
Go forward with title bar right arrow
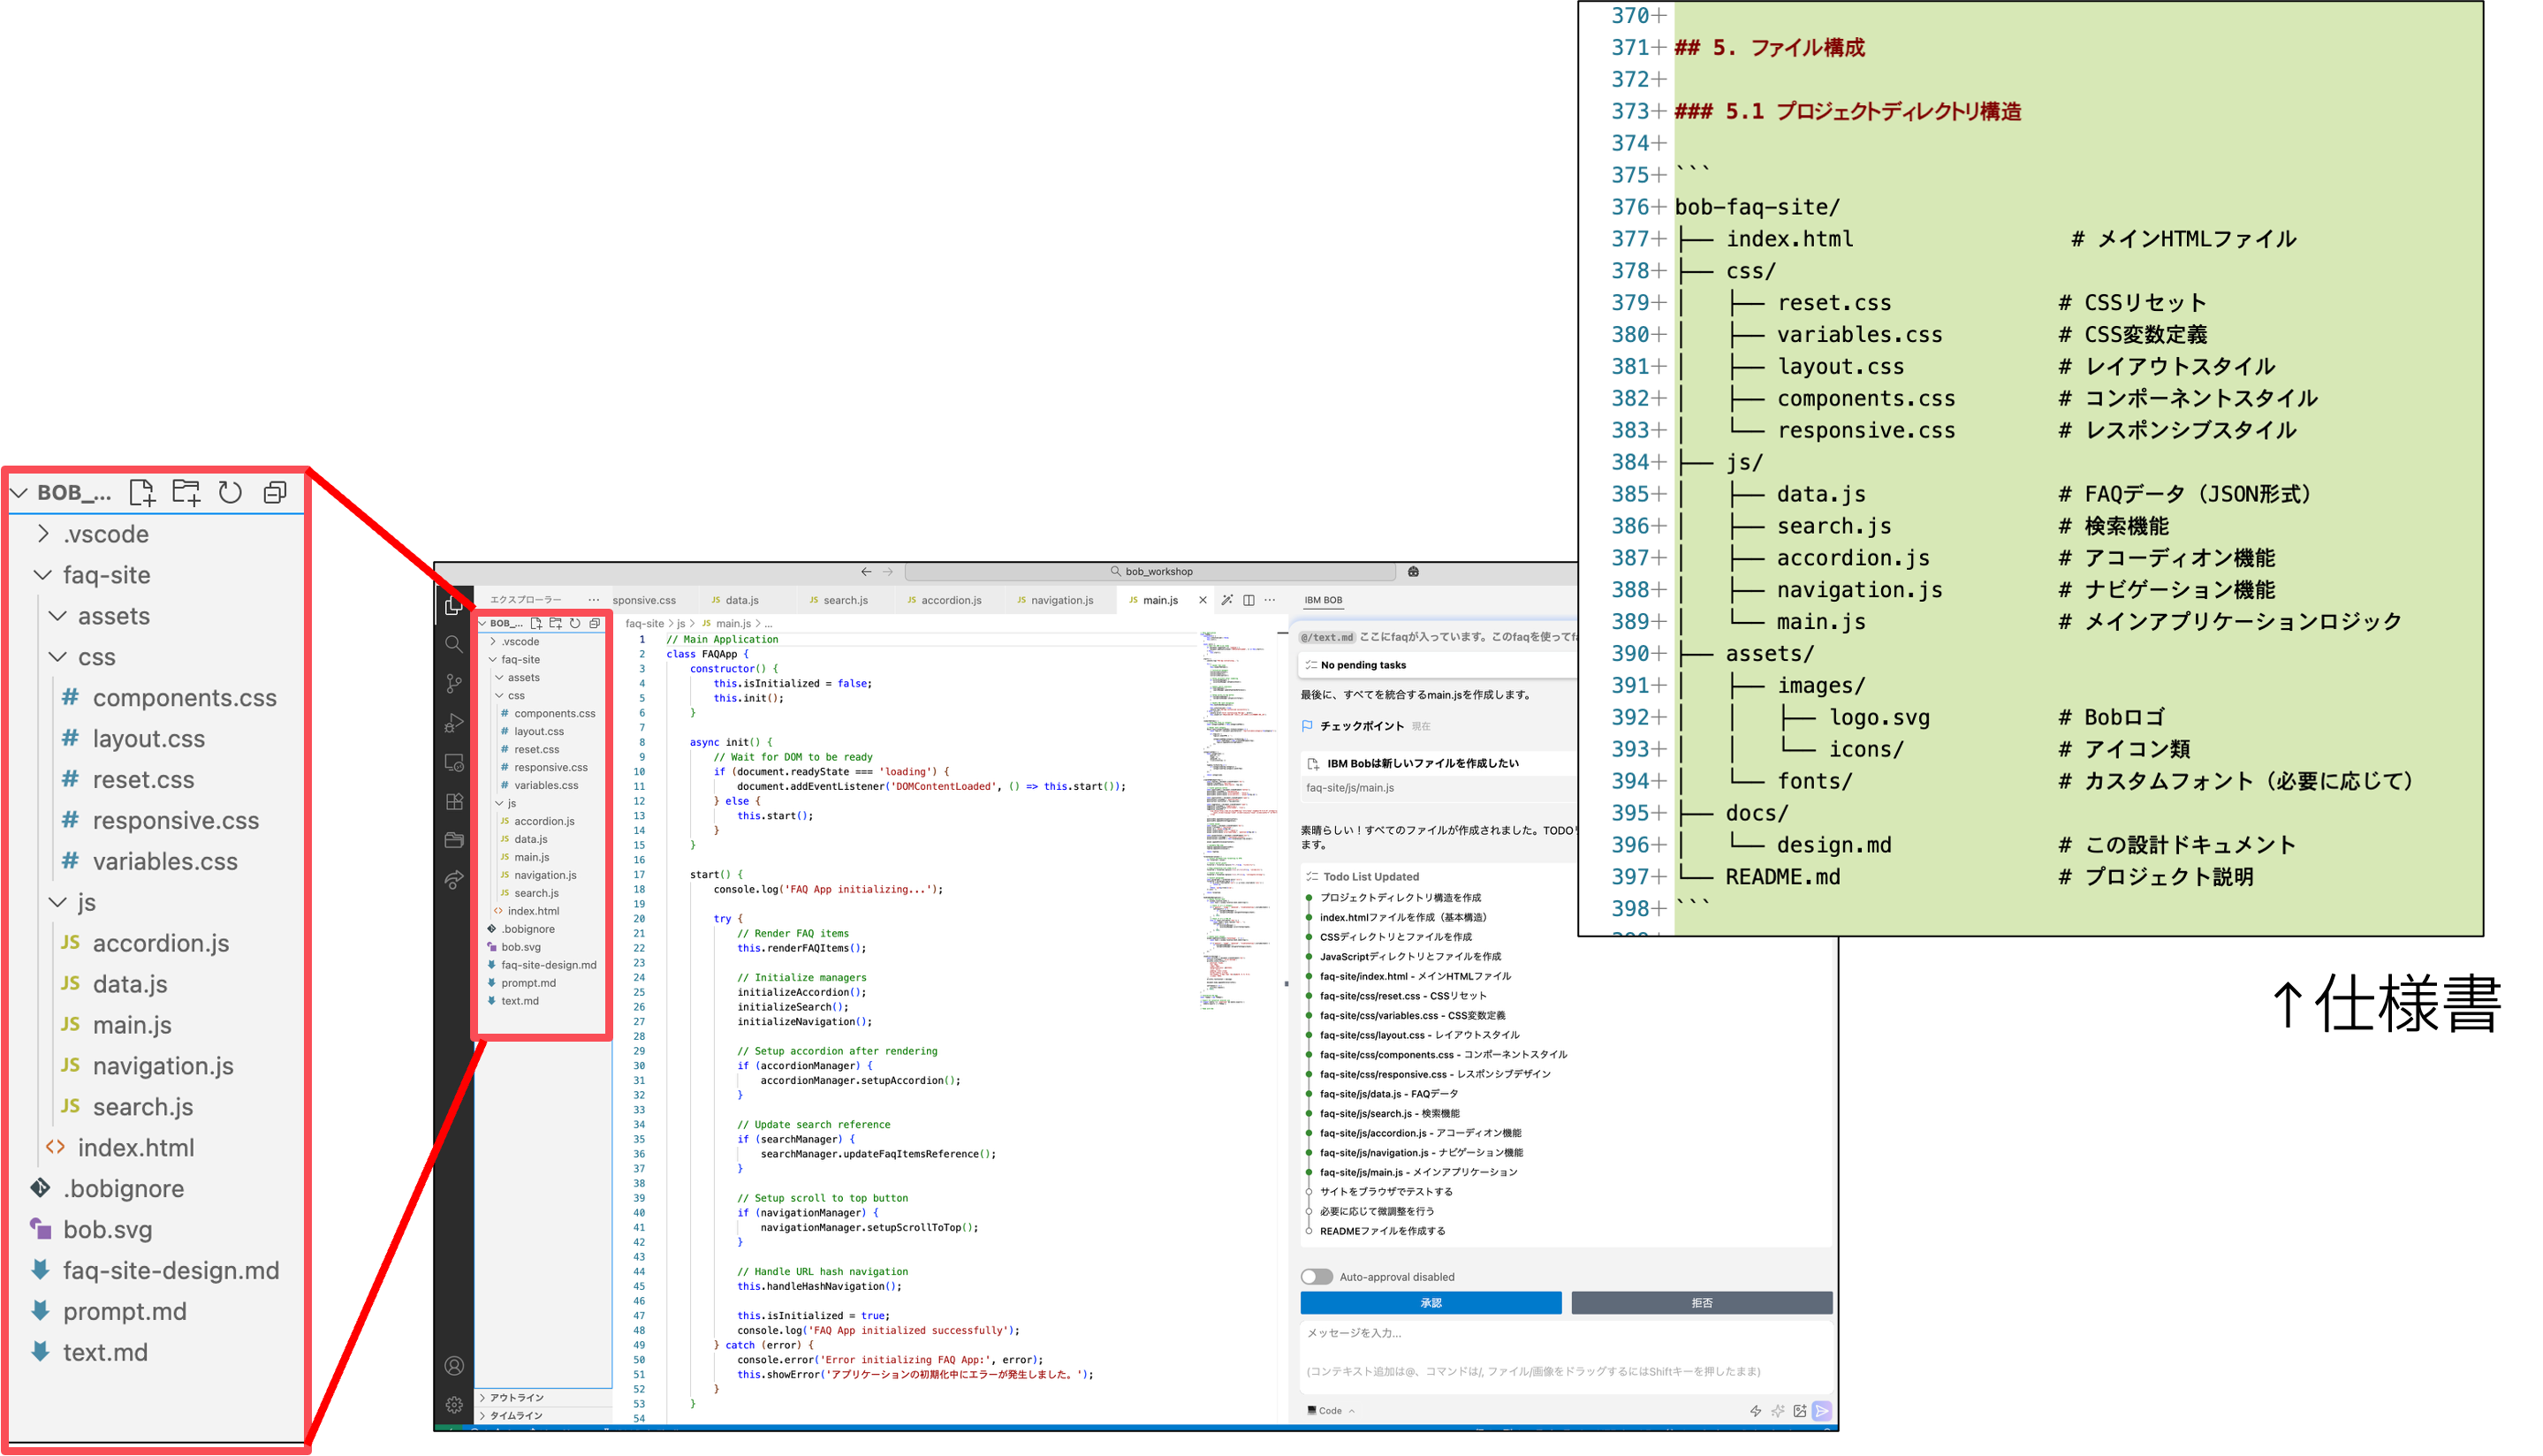pyautogui.click(x=888, y=572)
